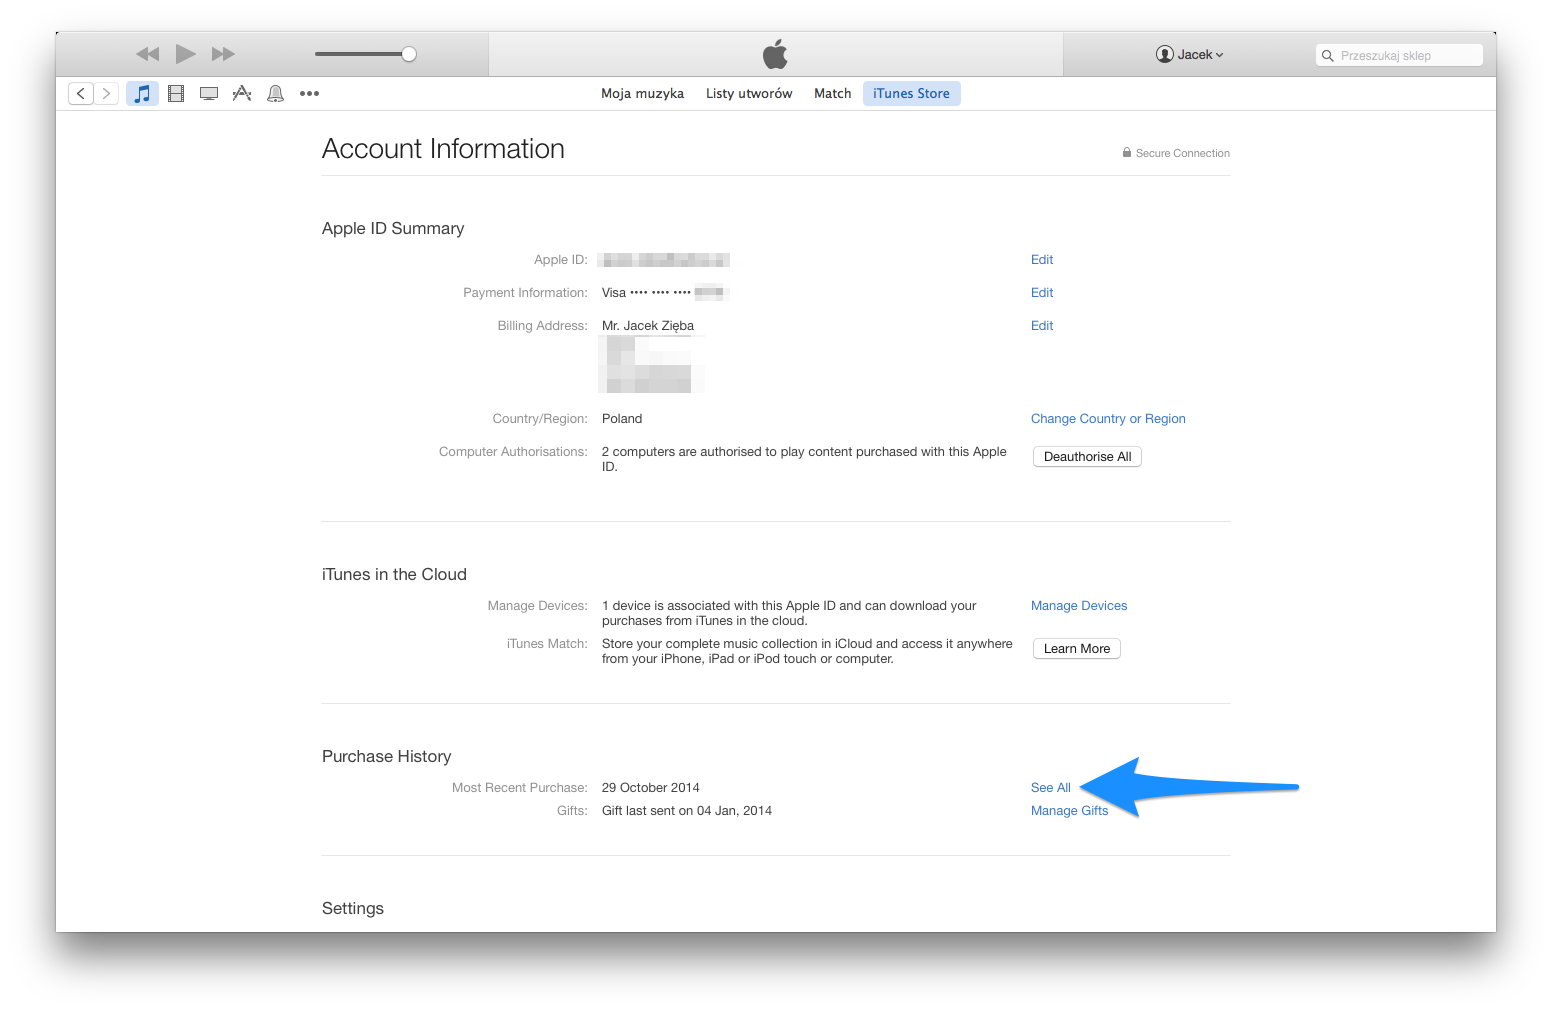Viewport: 1552px width, 1012px height.
Task: Open Manage Devices link
Action: [1079, 605]
